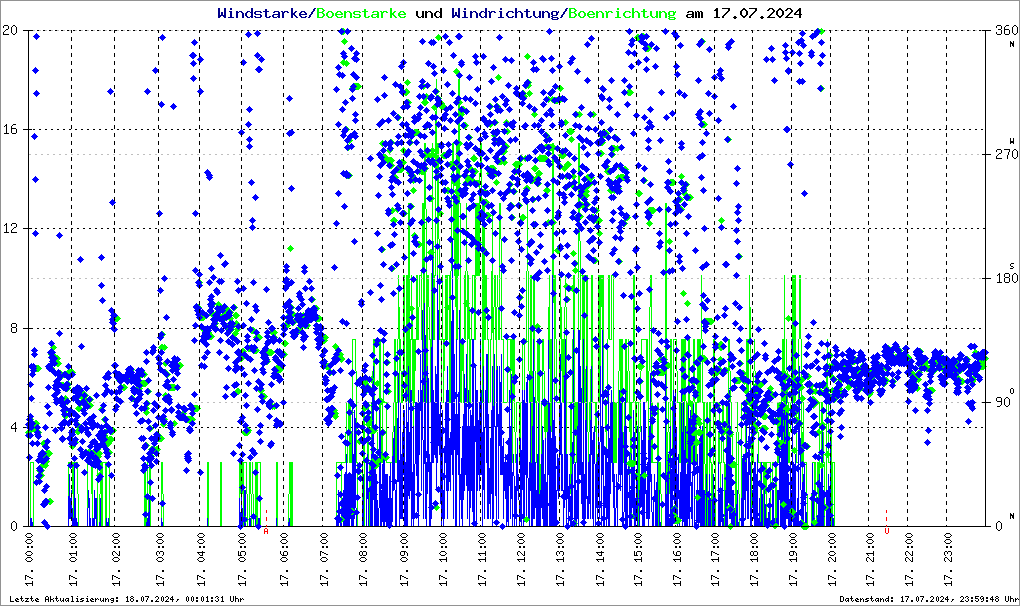Click the time label '17. 09:00'

point(403,559)
